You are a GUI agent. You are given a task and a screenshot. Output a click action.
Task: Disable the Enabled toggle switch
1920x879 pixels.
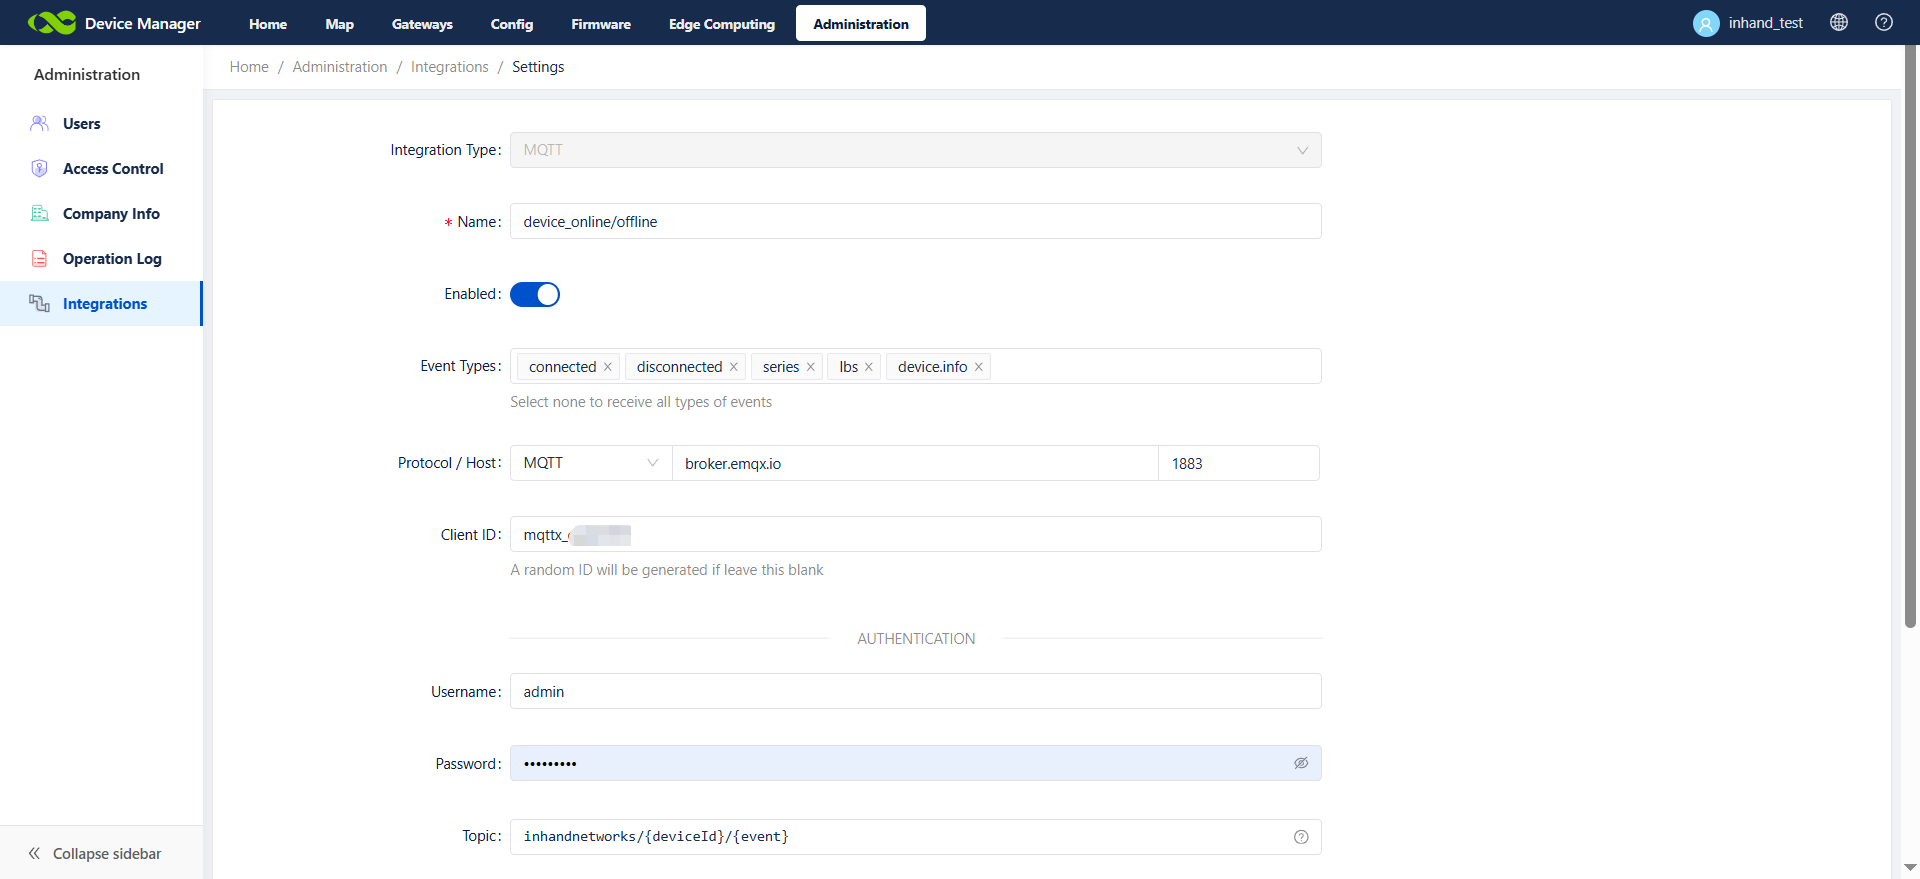535,294
